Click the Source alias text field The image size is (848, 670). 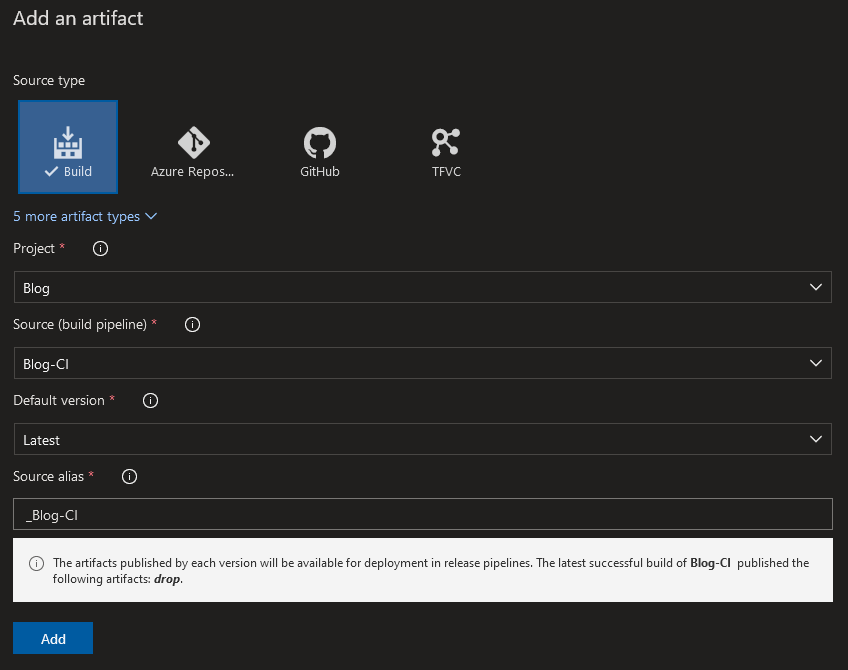pyautogui.click(x=423, y=514)
